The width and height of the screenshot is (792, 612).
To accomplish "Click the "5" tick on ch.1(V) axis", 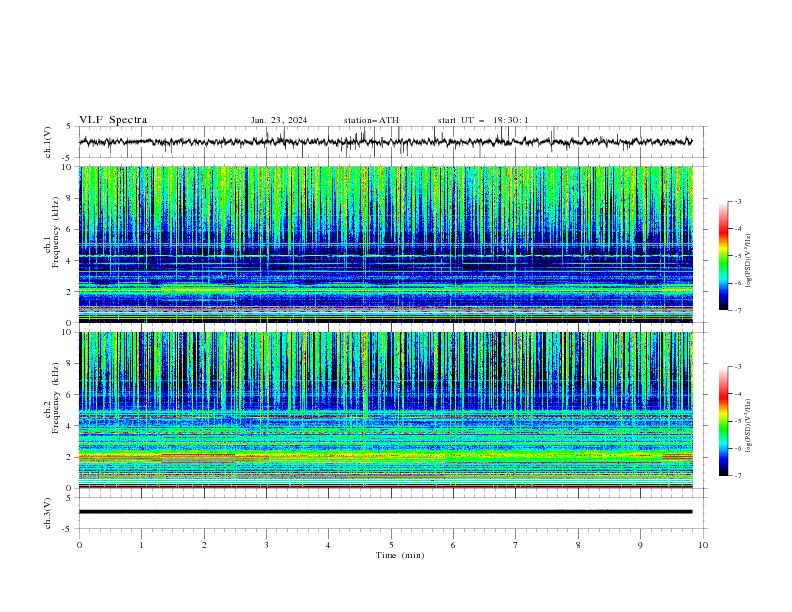I will 69,126.
